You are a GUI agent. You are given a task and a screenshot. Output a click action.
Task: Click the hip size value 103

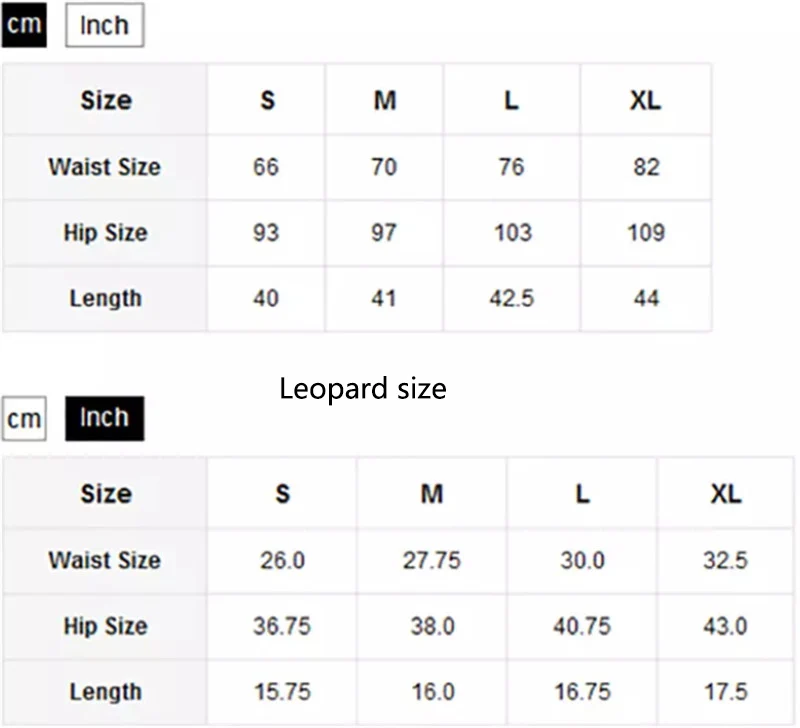(x=511, y=233)
